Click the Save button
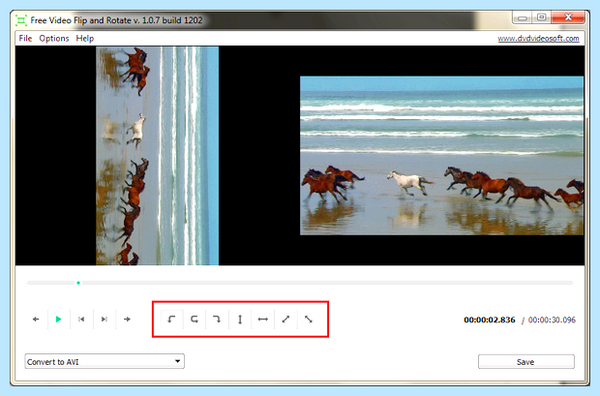600x396 pixels. (x=526, y=362)
